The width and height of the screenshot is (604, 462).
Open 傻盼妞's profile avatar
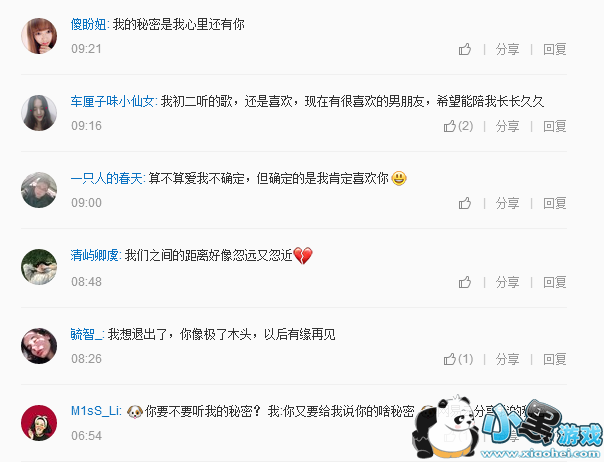(39, 36)
